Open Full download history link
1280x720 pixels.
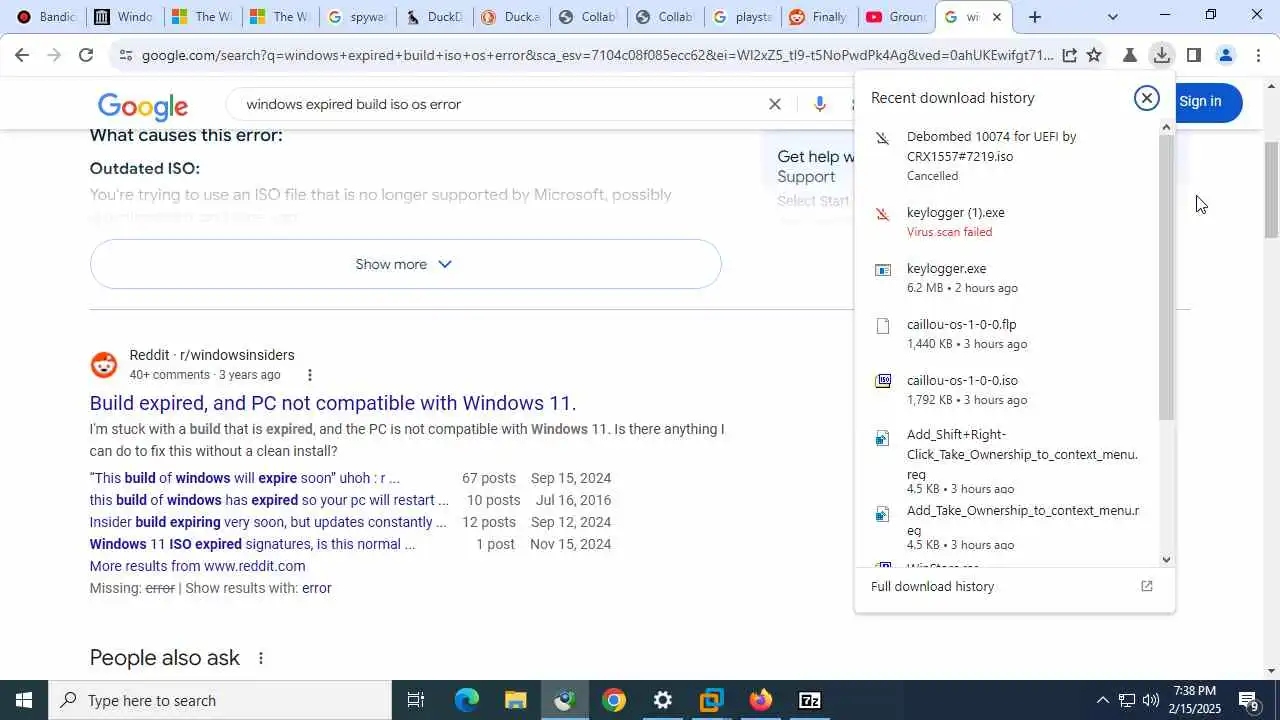coord(932,587)
